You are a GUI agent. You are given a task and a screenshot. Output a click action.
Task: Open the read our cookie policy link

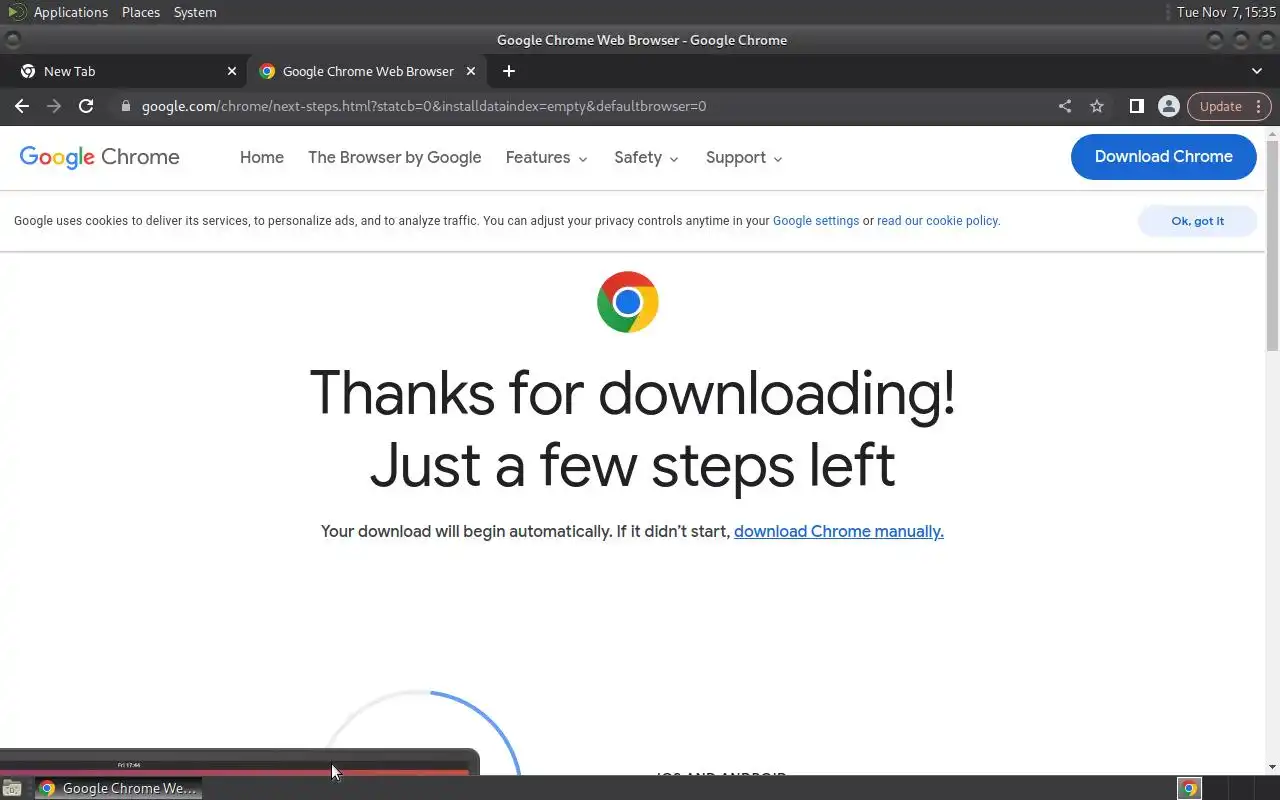coord(938,221)
